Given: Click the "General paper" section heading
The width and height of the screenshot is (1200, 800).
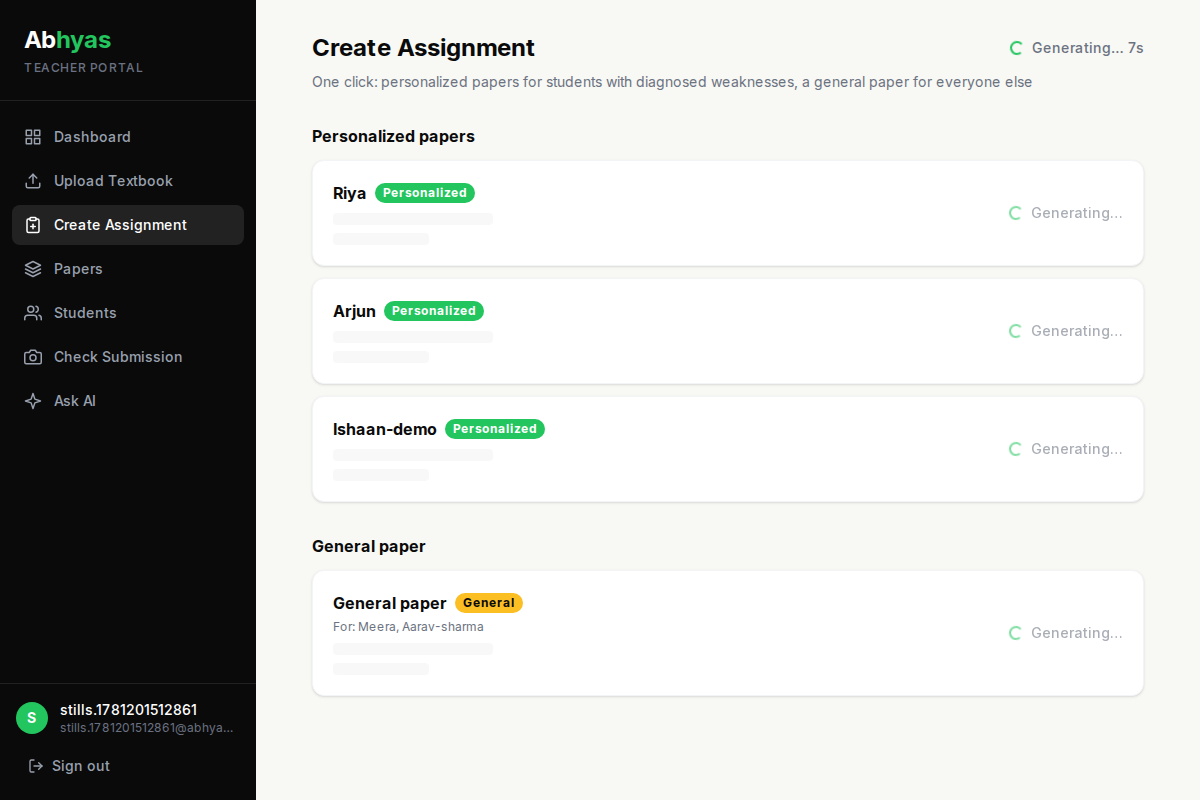Looking at the screenshot, I should point(369,546).
